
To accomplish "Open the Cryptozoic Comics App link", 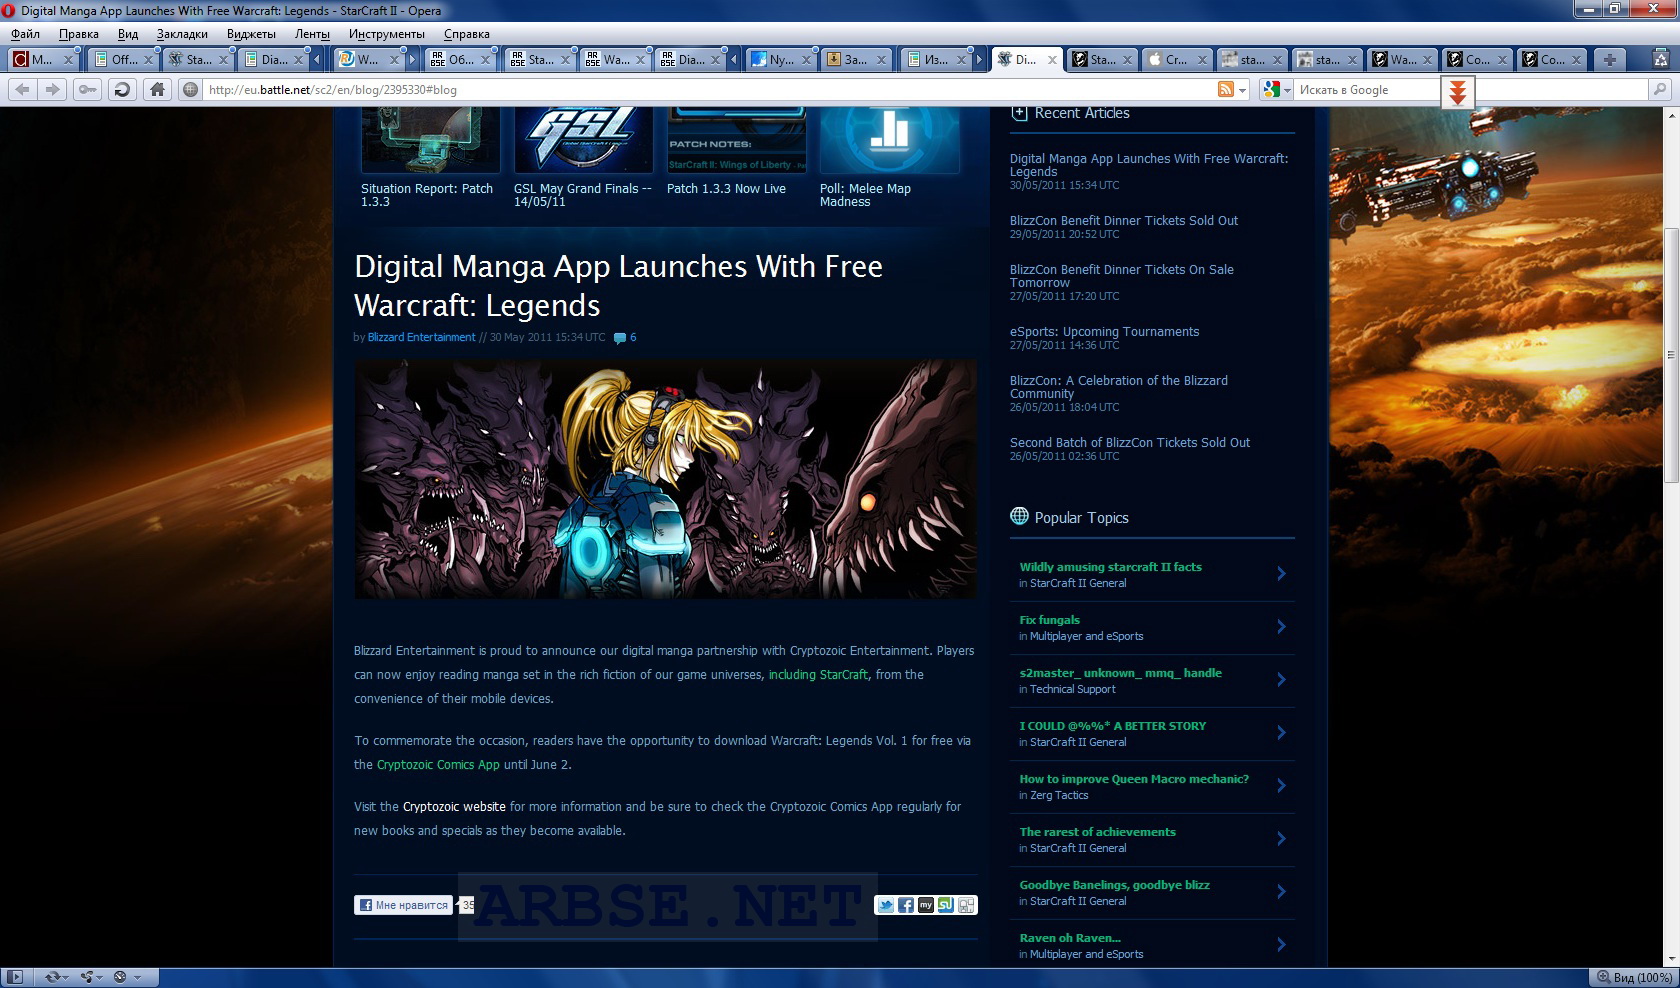I will click(438, 765).
